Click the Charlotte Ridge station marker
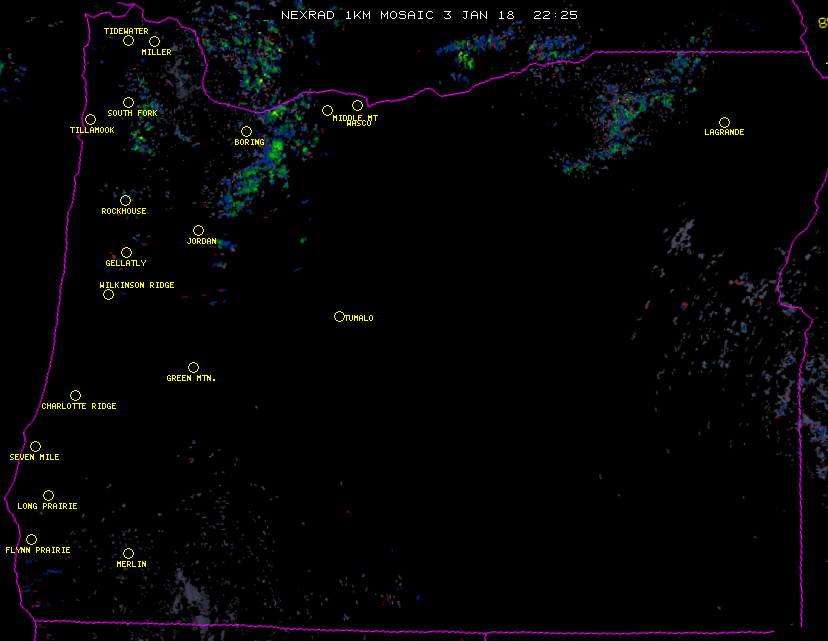 coord(75,395)
